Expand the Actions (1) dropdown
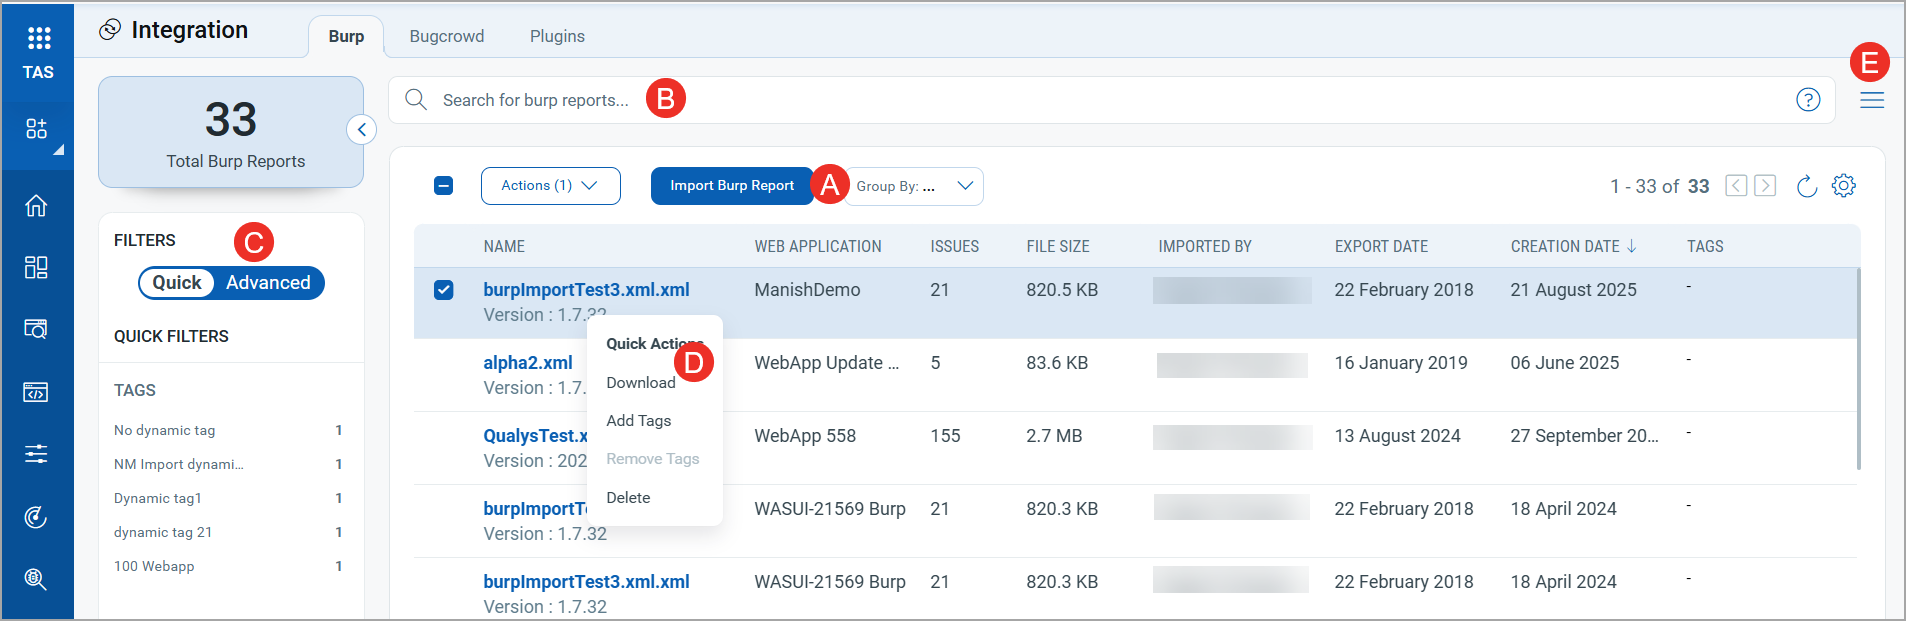Screen dimensions: 1906x621 point(550,186)
